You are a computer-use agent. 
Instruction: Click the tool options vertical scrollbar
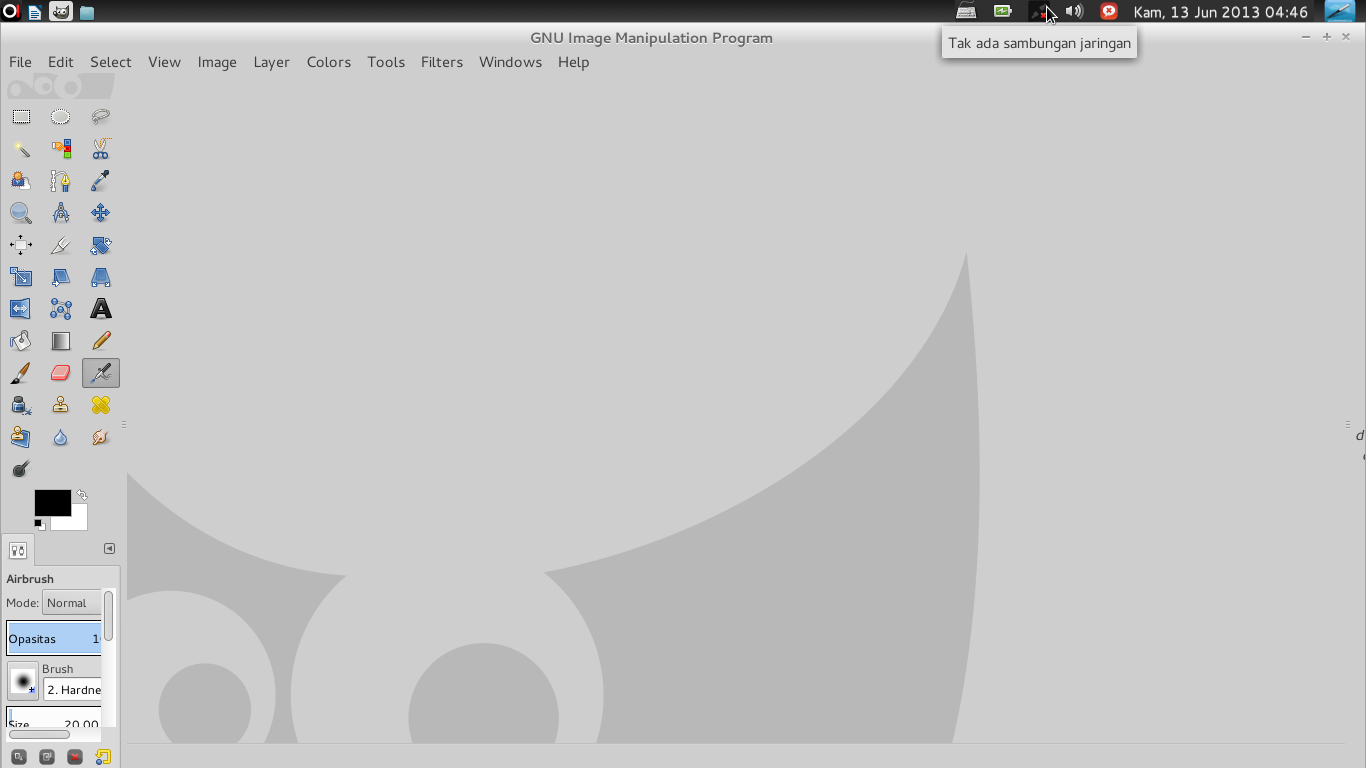tap(109, 616)
